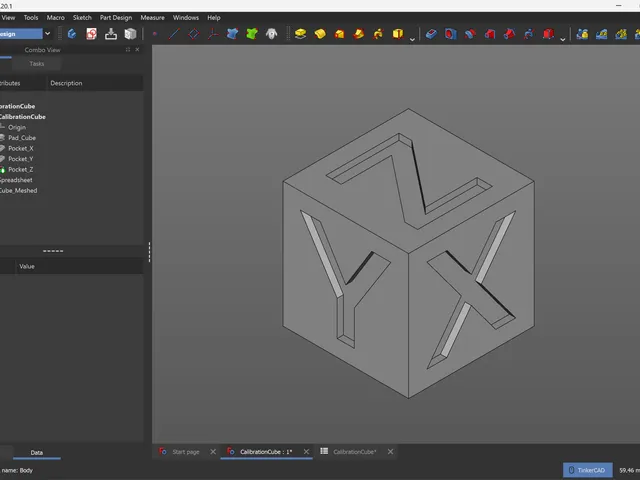Select Pocket_X in the model tree
This screenshot has width=640, height=480.
pyautogui.click(x=20, y=149)
